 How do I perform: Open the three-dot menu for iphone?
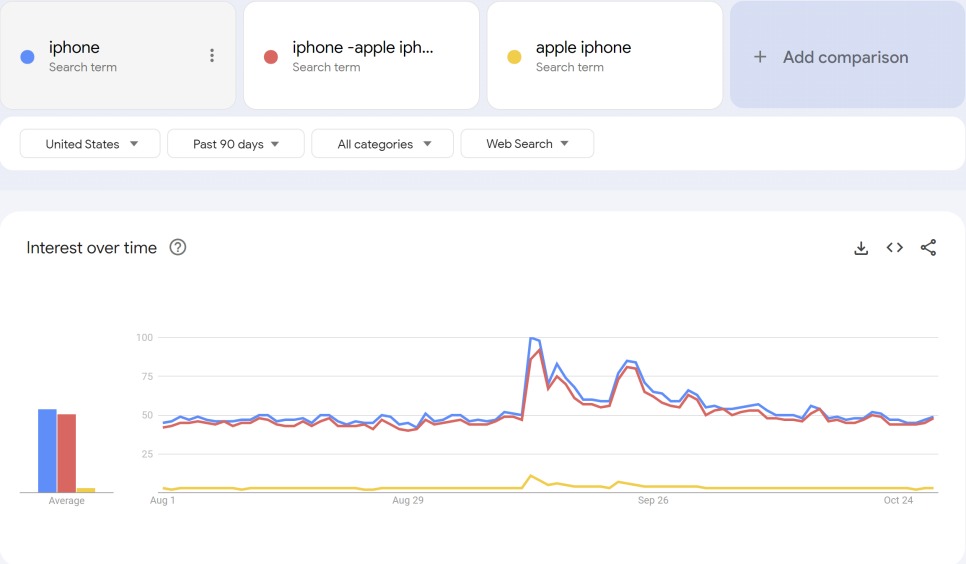[x=211, y=56]
